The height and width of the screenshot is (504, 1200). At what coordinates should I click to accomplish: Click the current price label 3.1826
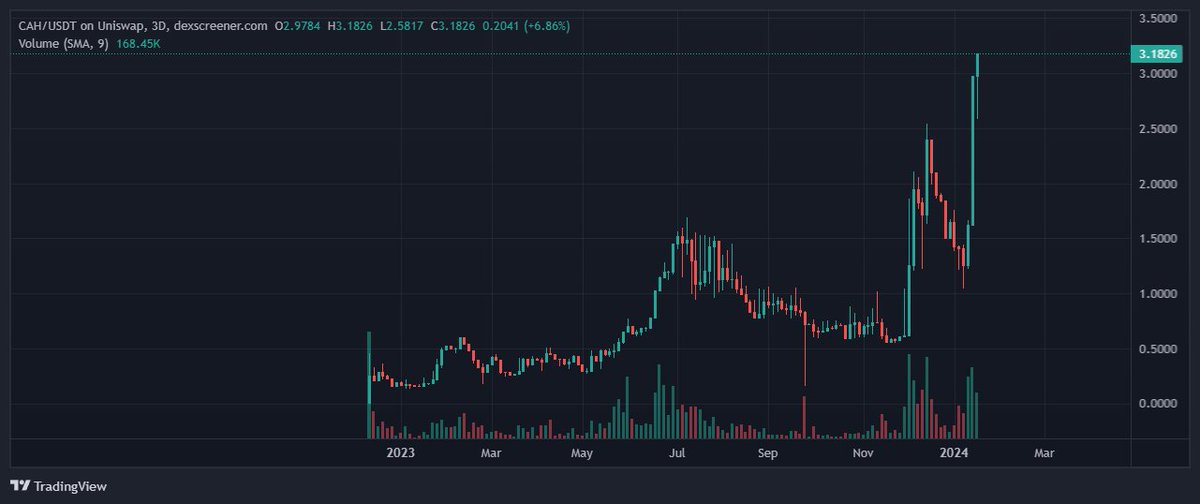[1156, 53]
